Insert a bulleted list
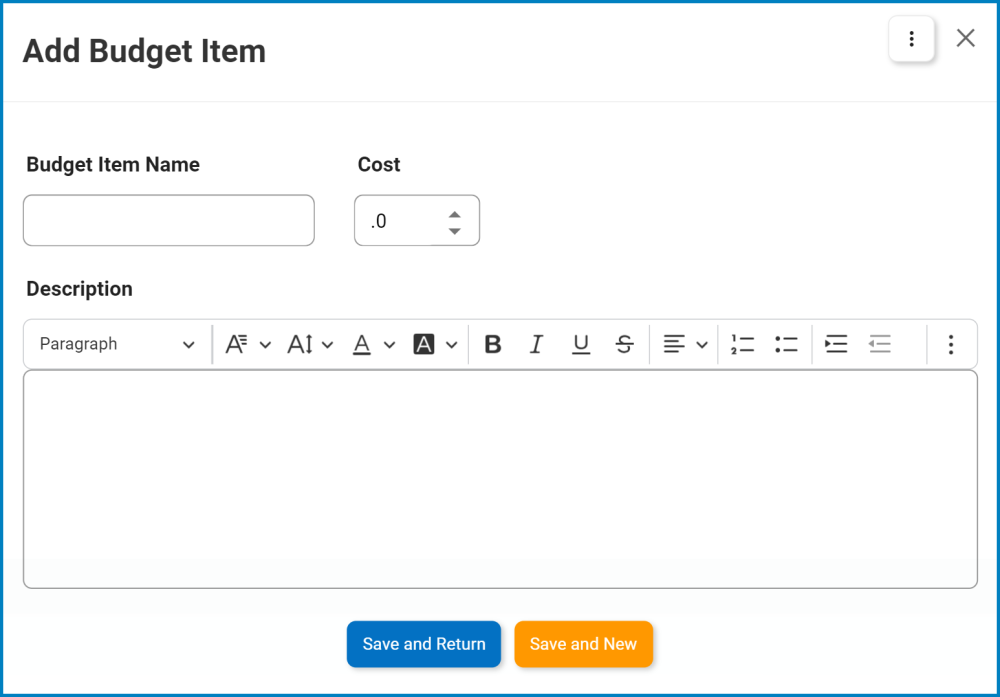 [786, 345]
